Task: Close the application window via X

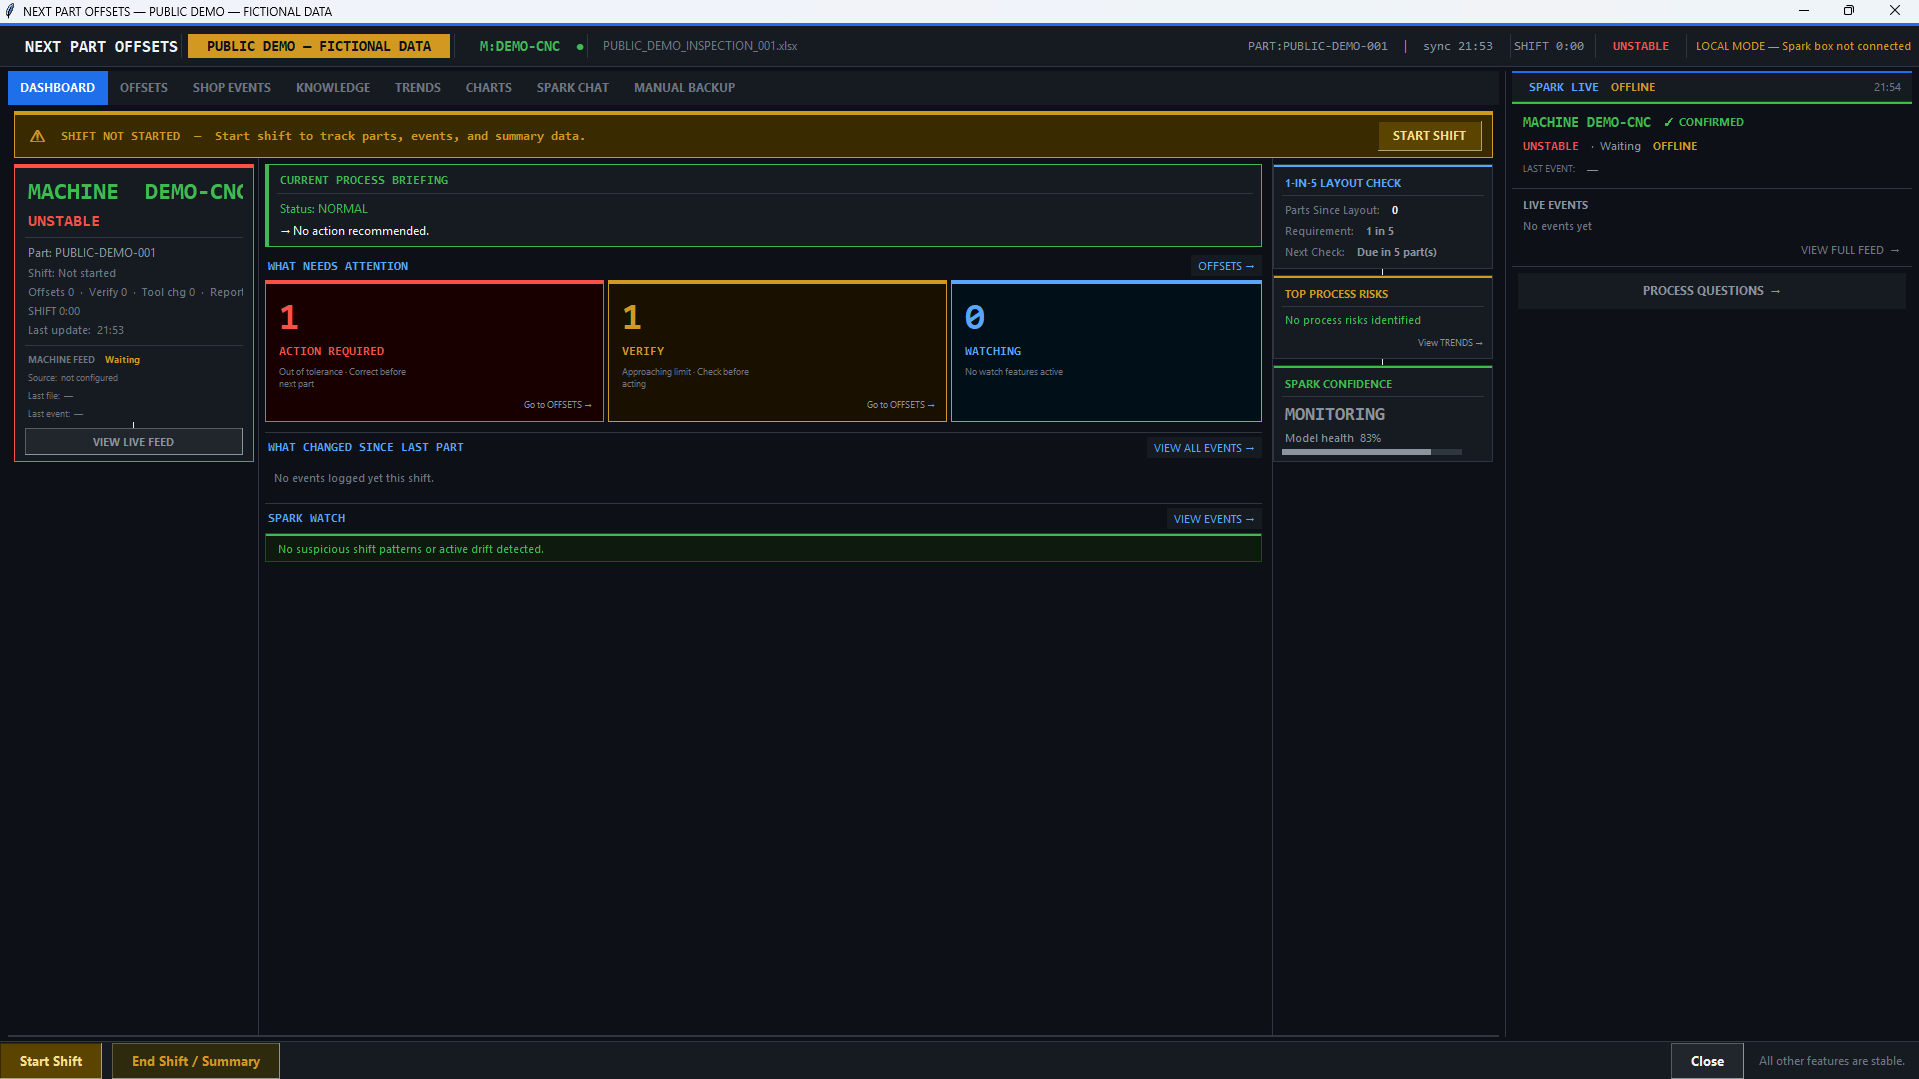Action: point(1895,11)
